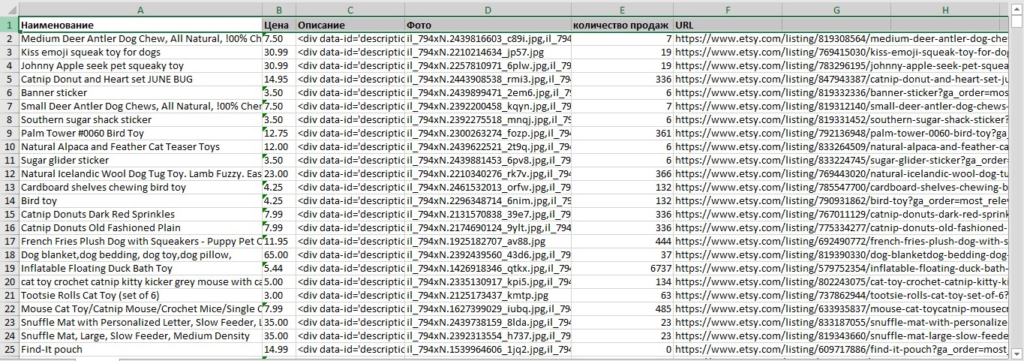Select column H header

coord(944,10)
